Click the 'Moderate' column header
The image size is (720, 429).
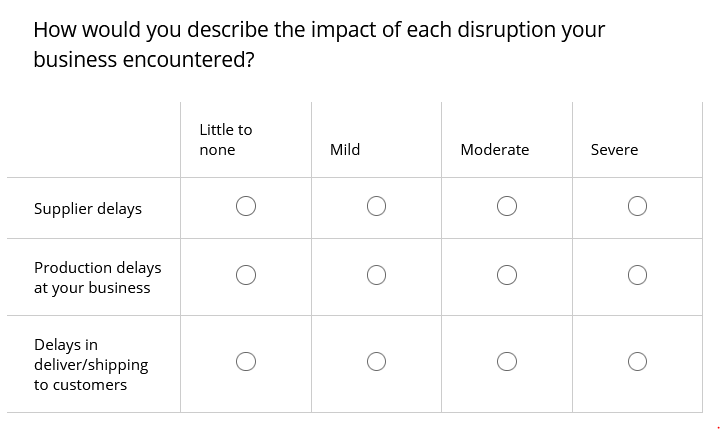point(495,150)
